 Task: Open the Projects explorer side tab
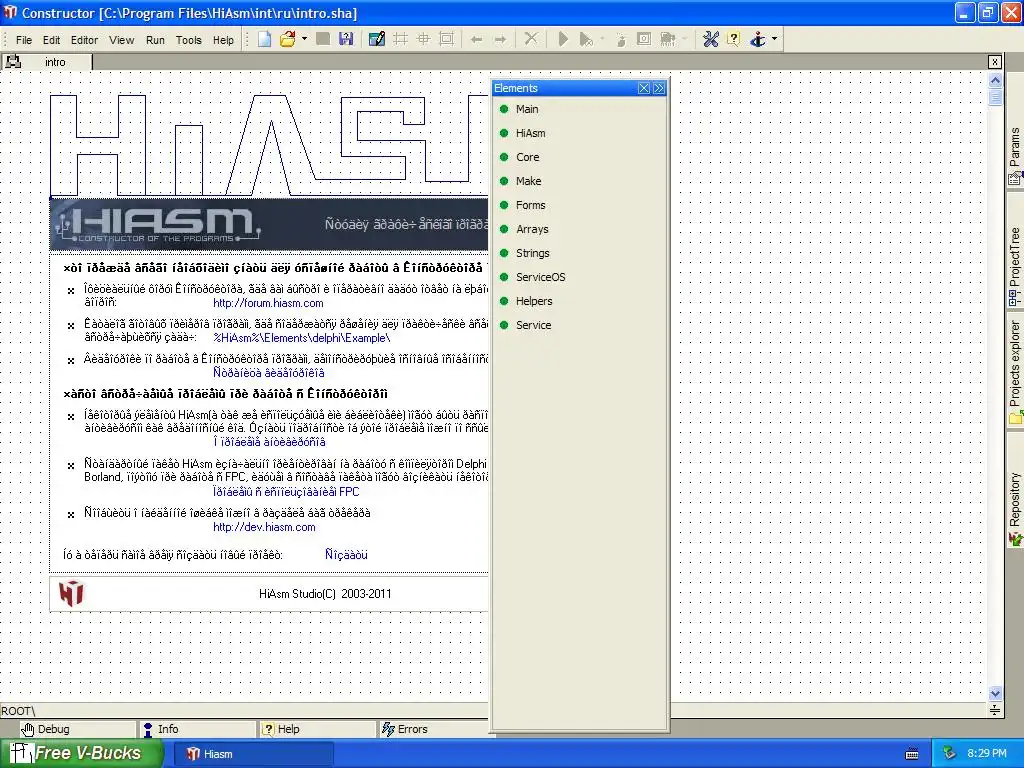(1015, 372)
